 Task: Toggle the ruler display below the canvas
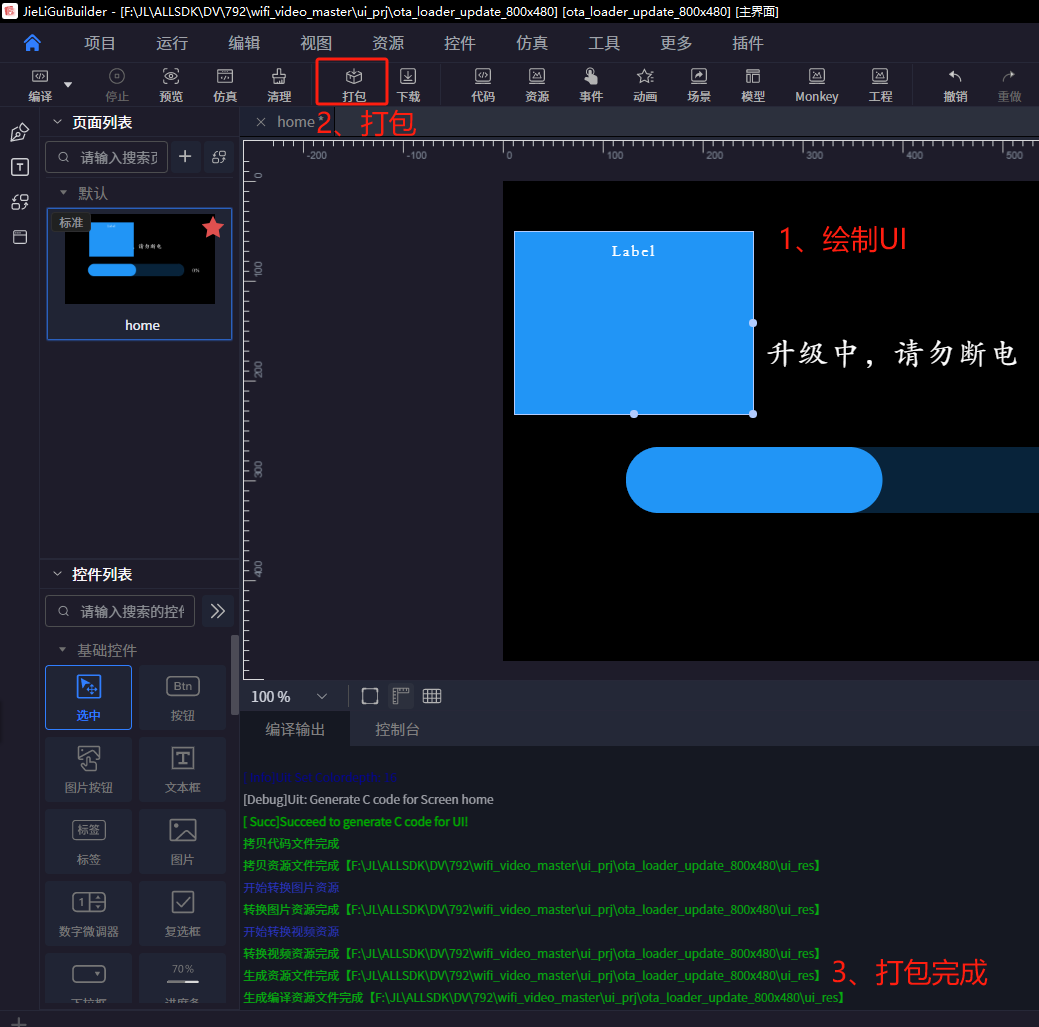tap(401, 696)
